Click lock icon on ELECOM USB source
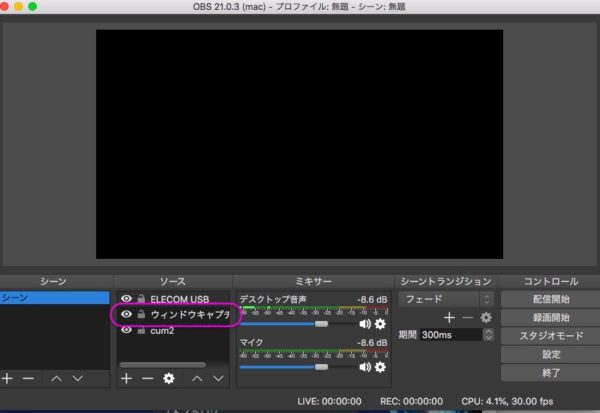 [x=141, y=298]
